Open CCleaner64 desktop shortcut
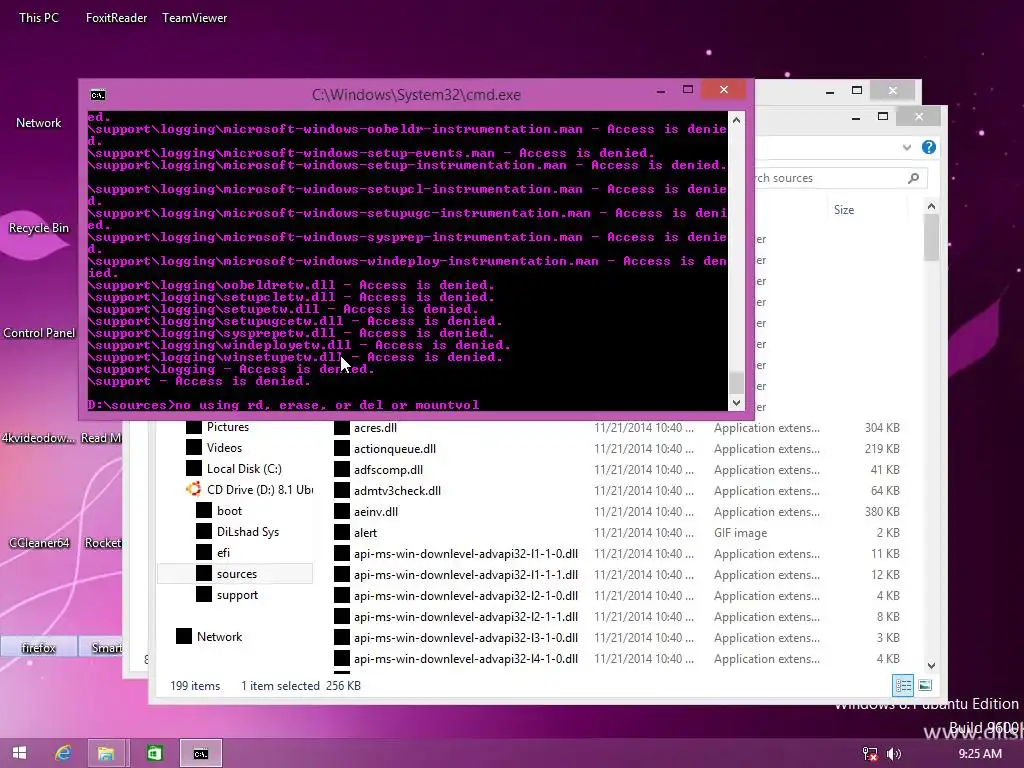Viewport: 1024px width, 768px height. pos(39,543)
